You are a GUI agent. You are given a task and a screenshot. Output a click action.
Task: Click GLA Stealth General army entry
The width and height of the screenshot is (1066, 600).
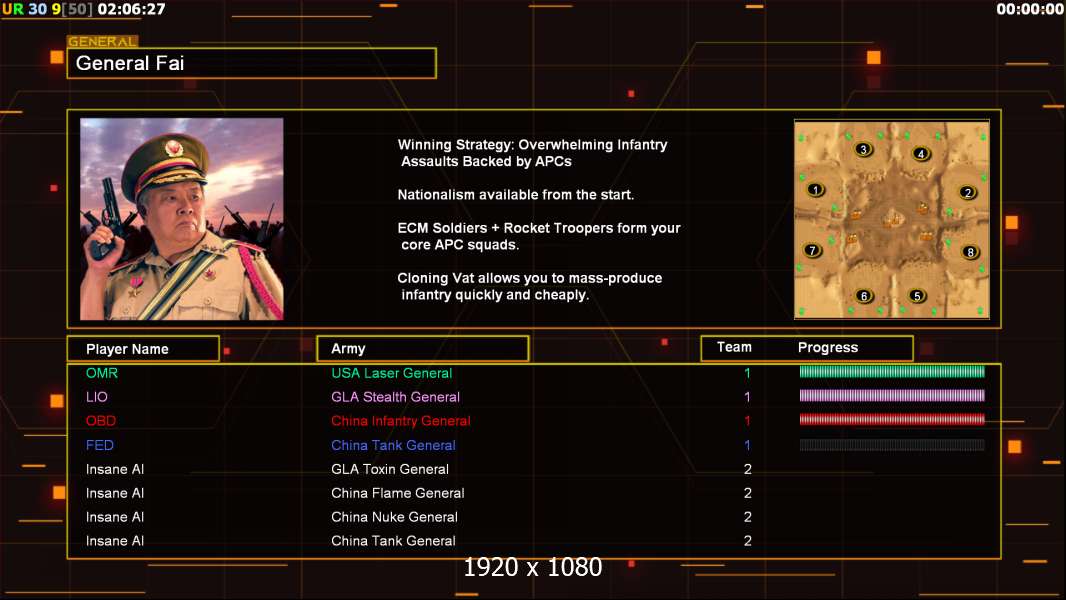click(396, 397)
